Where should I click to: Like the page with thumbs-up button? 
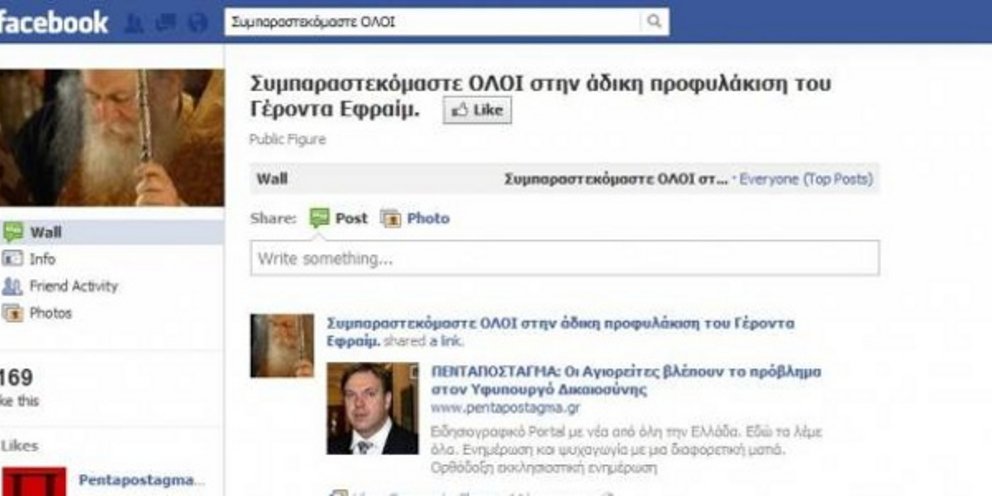[477, 110]
